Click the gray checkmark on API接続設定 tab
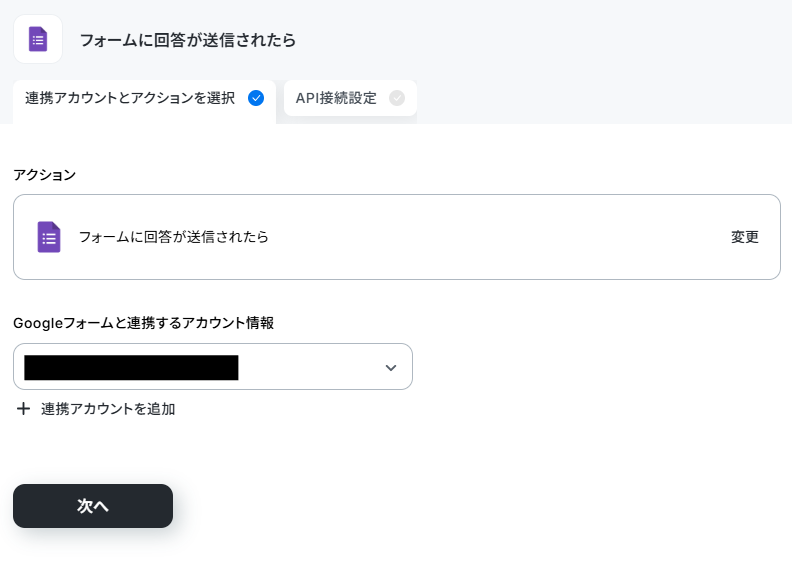The width and height of the screenshot is (792, 568). 397,98
